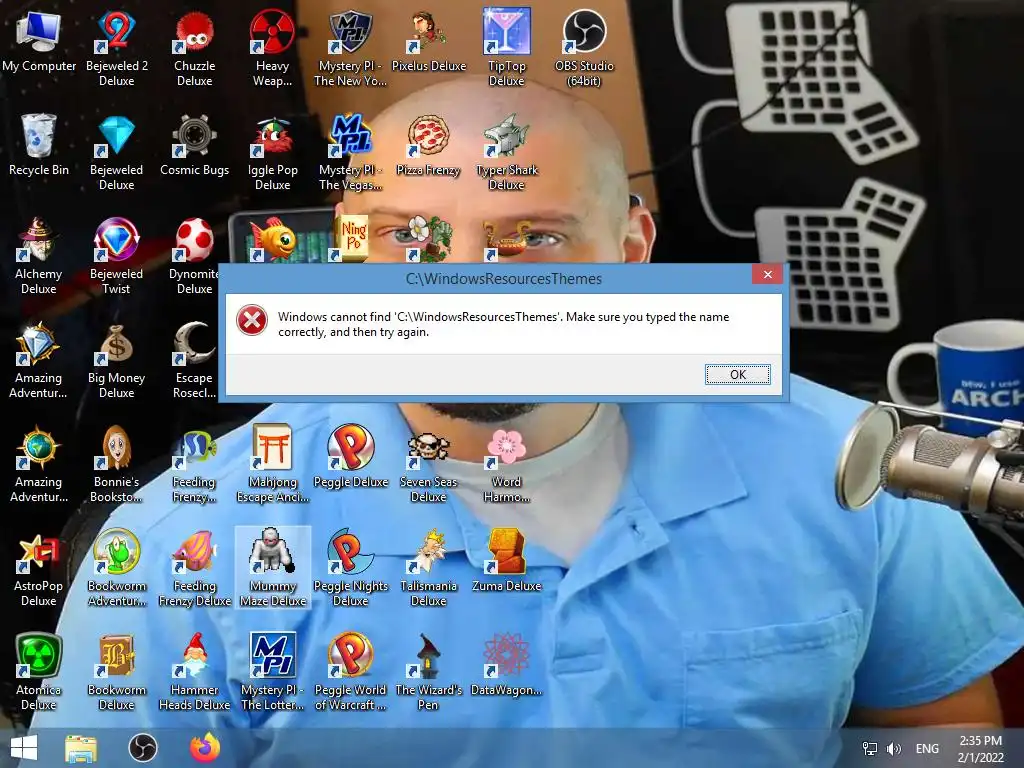
Task: Click the Feeding Frenzy 2 shortcut
Action: coord(195,464)
